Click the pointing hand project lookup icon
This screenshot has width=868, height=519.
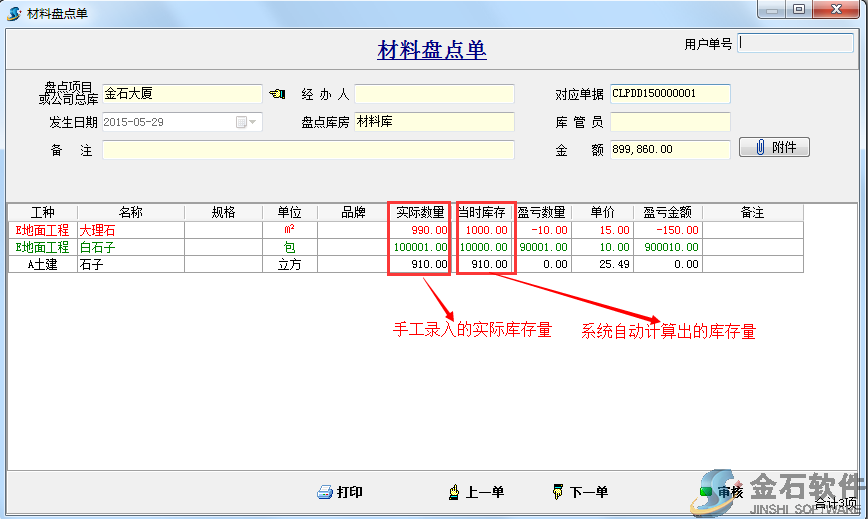tap(277, 94)
